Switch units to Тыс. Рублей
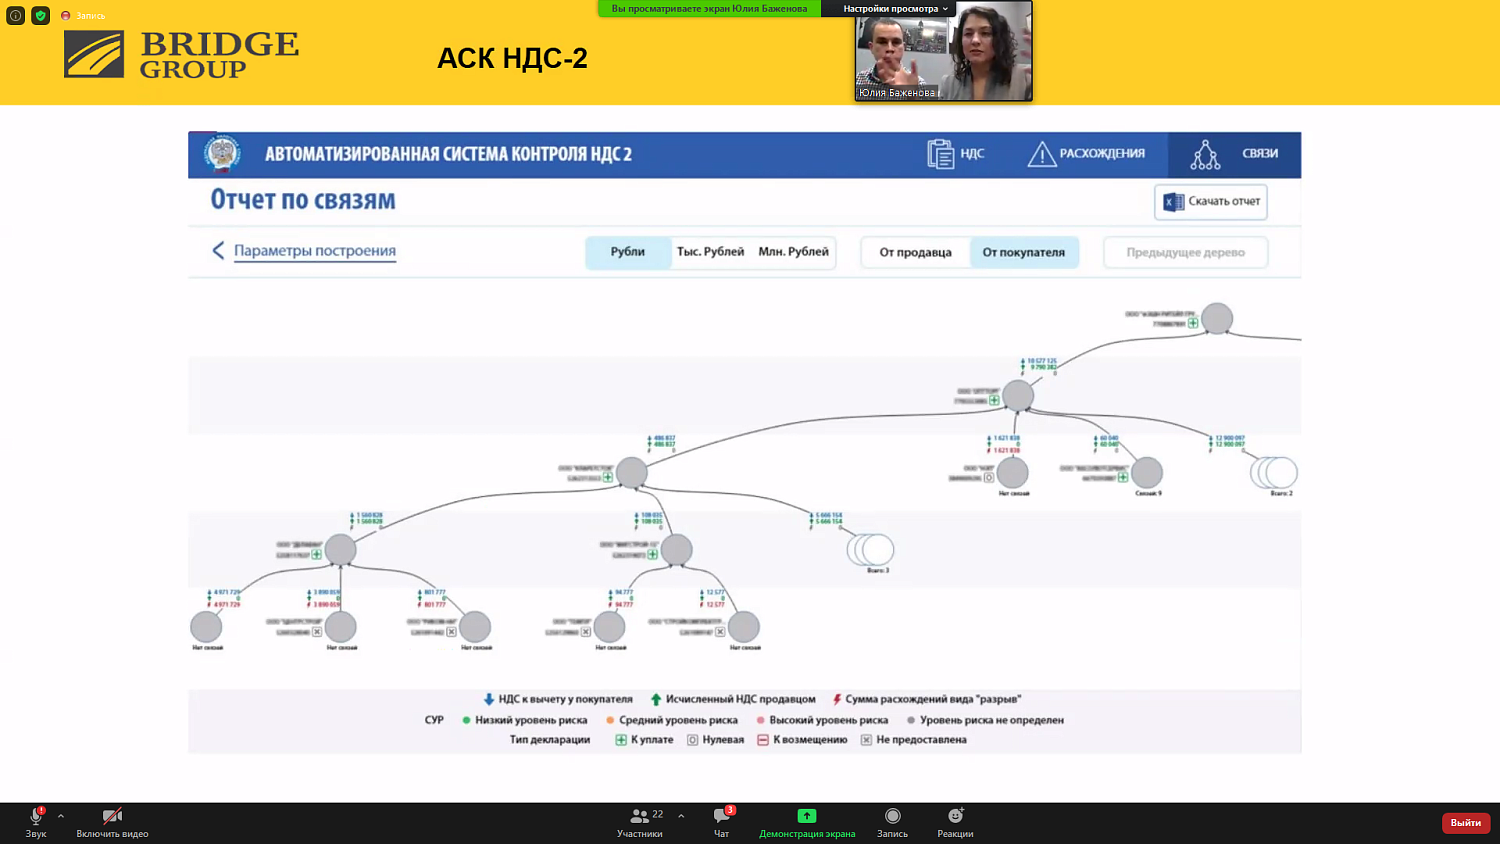The height and width of the screenshot is (844, 1500). pyautogui.click(x=710, y=252)
